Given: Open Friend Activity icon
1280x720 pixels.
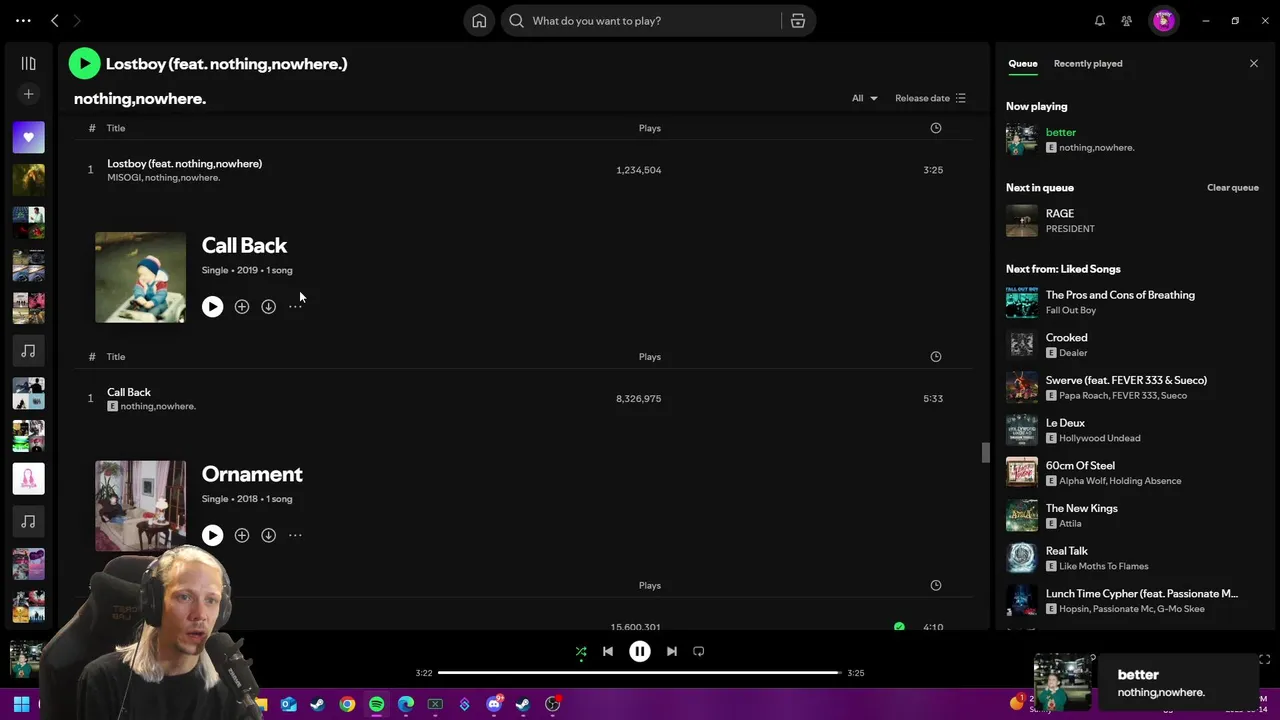Looking at the screenshot, I should 1127,21.
